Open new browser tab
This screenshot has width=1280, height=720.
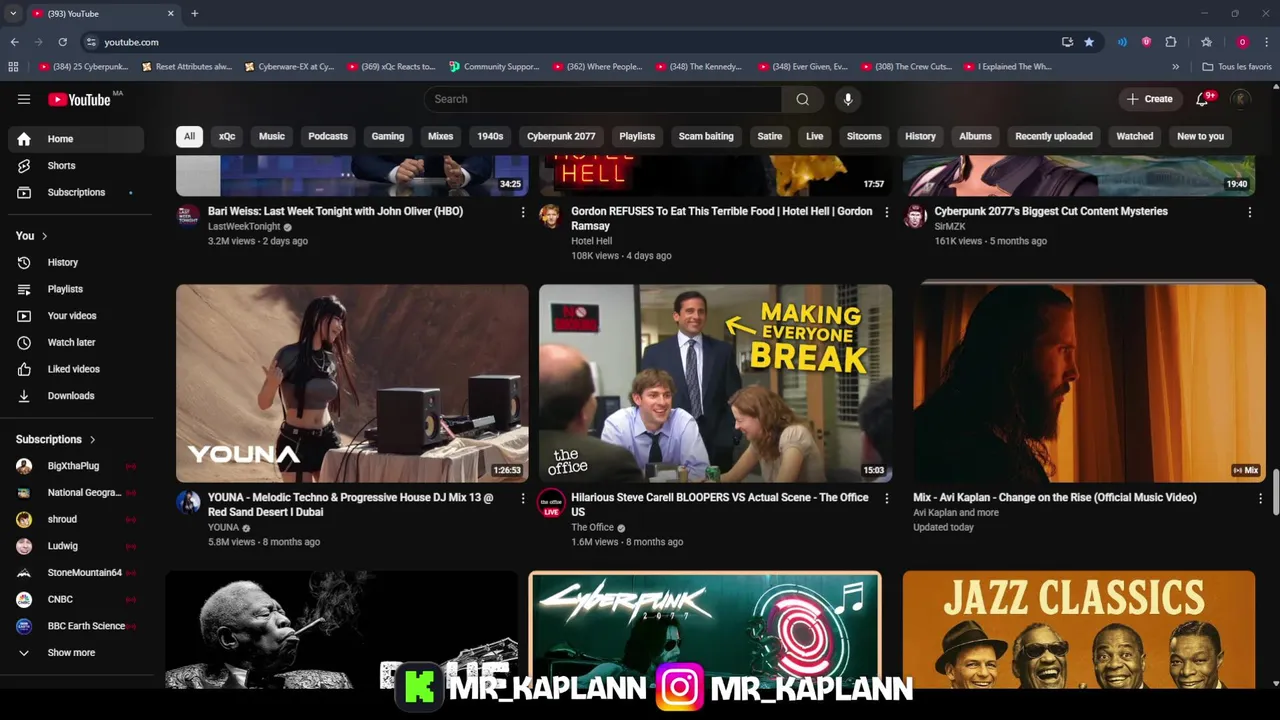(x=194, y=13)
